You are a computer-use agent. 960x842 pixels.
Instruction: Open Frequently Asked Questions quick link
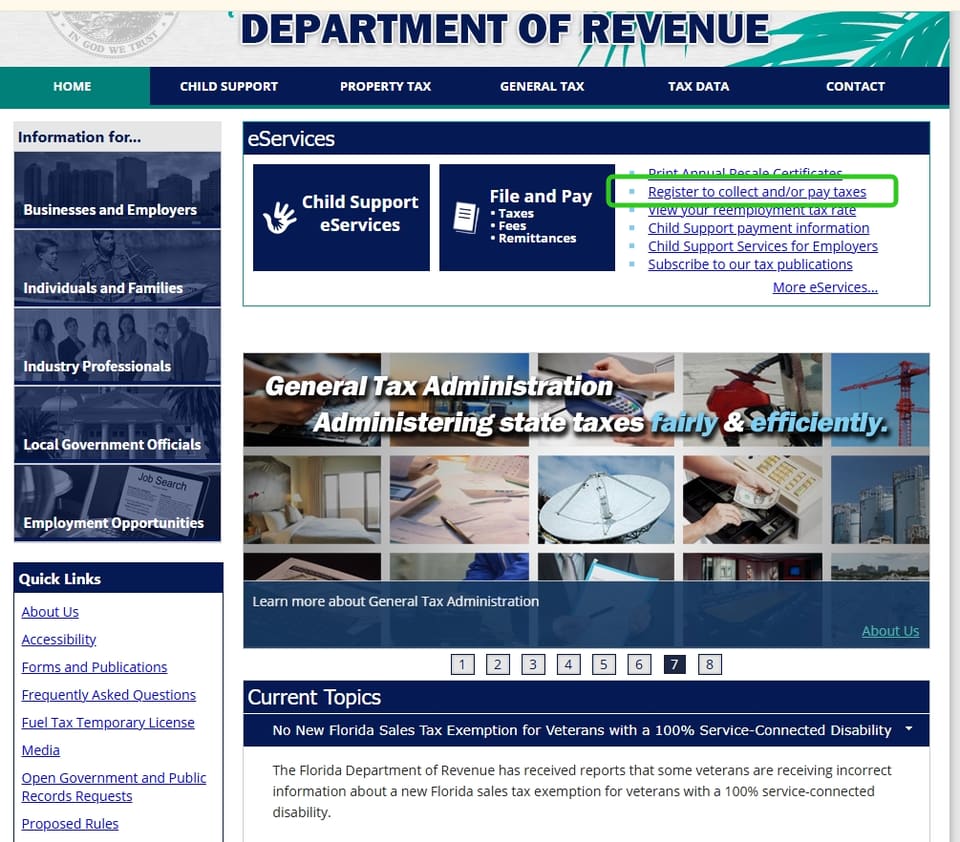pos(108,695)
